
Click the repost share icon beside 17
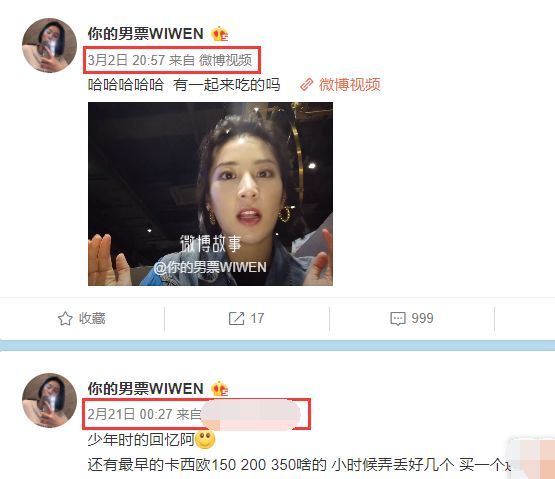tap(236, 318)
